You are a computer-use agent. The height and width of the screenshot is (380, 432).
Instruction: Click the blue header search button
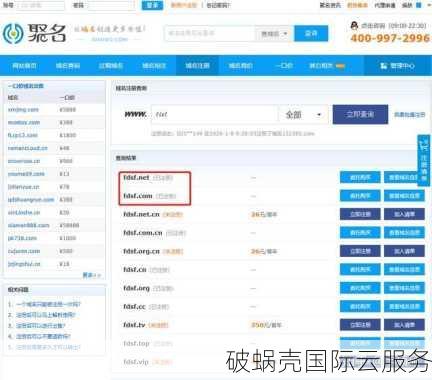[x=311, y=33]
